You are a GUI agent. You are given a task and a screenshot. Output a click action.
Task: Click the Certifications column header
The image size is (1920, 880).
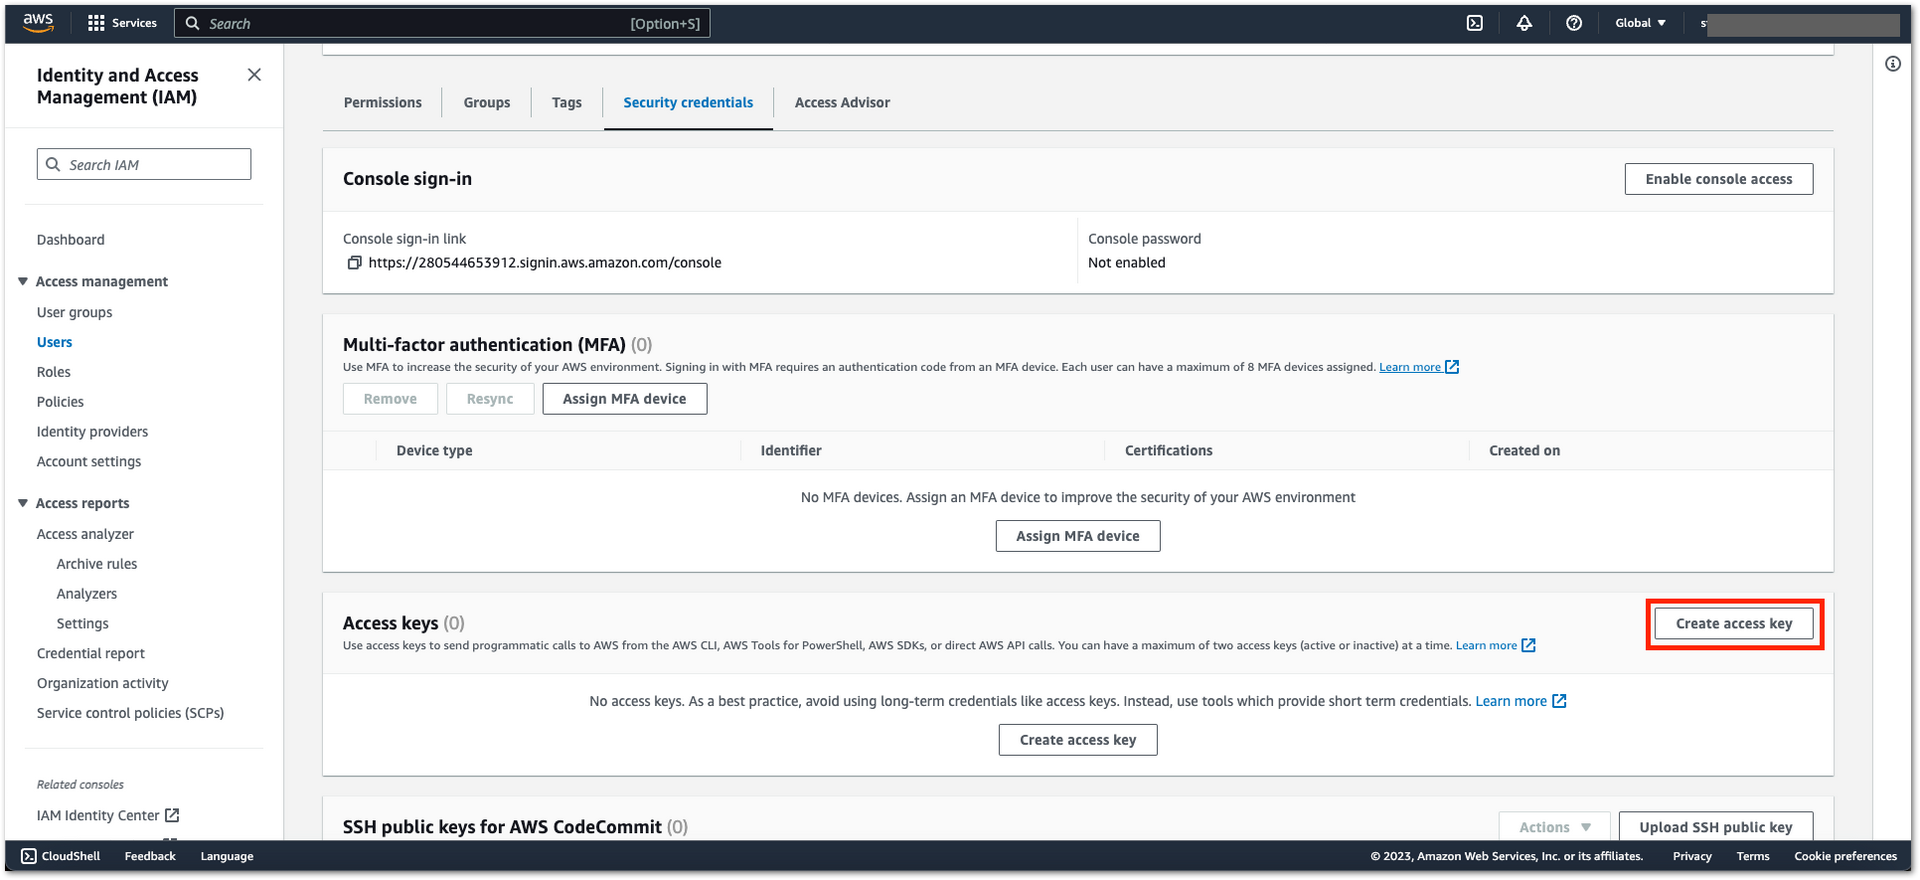click(1168, 451)
